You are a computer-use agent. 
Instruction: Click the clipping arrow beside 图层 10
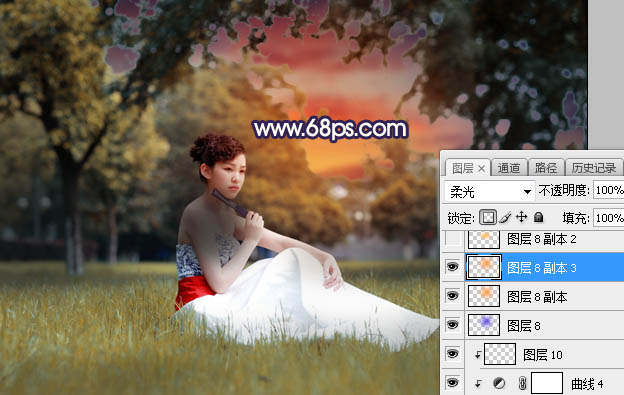click(478, 354)
